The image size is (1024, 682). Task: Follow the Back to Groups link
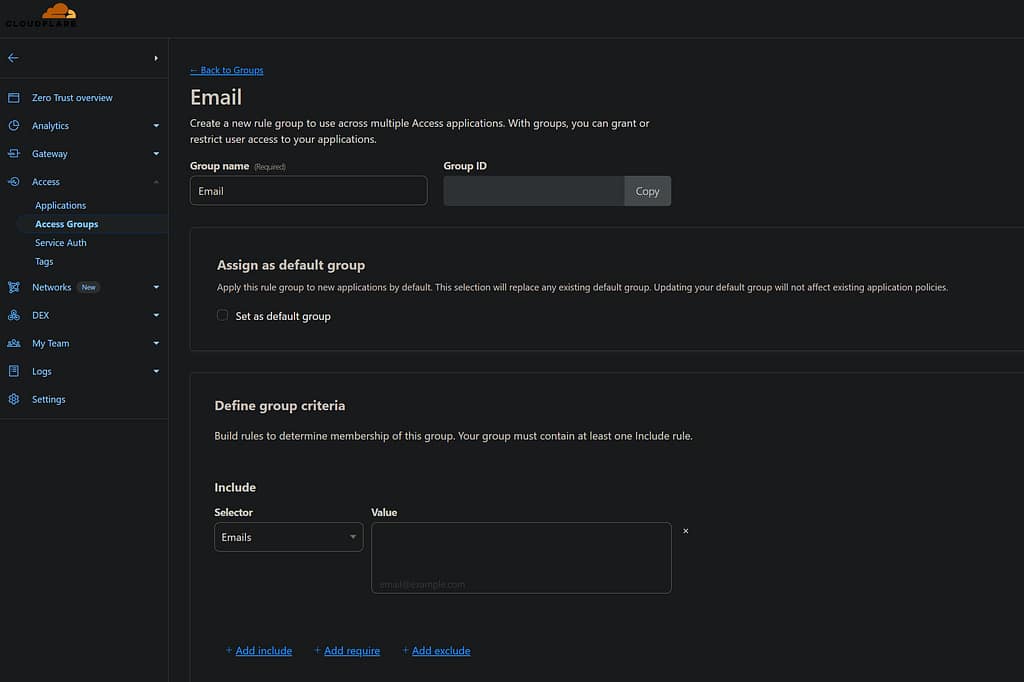click(227, 70)
